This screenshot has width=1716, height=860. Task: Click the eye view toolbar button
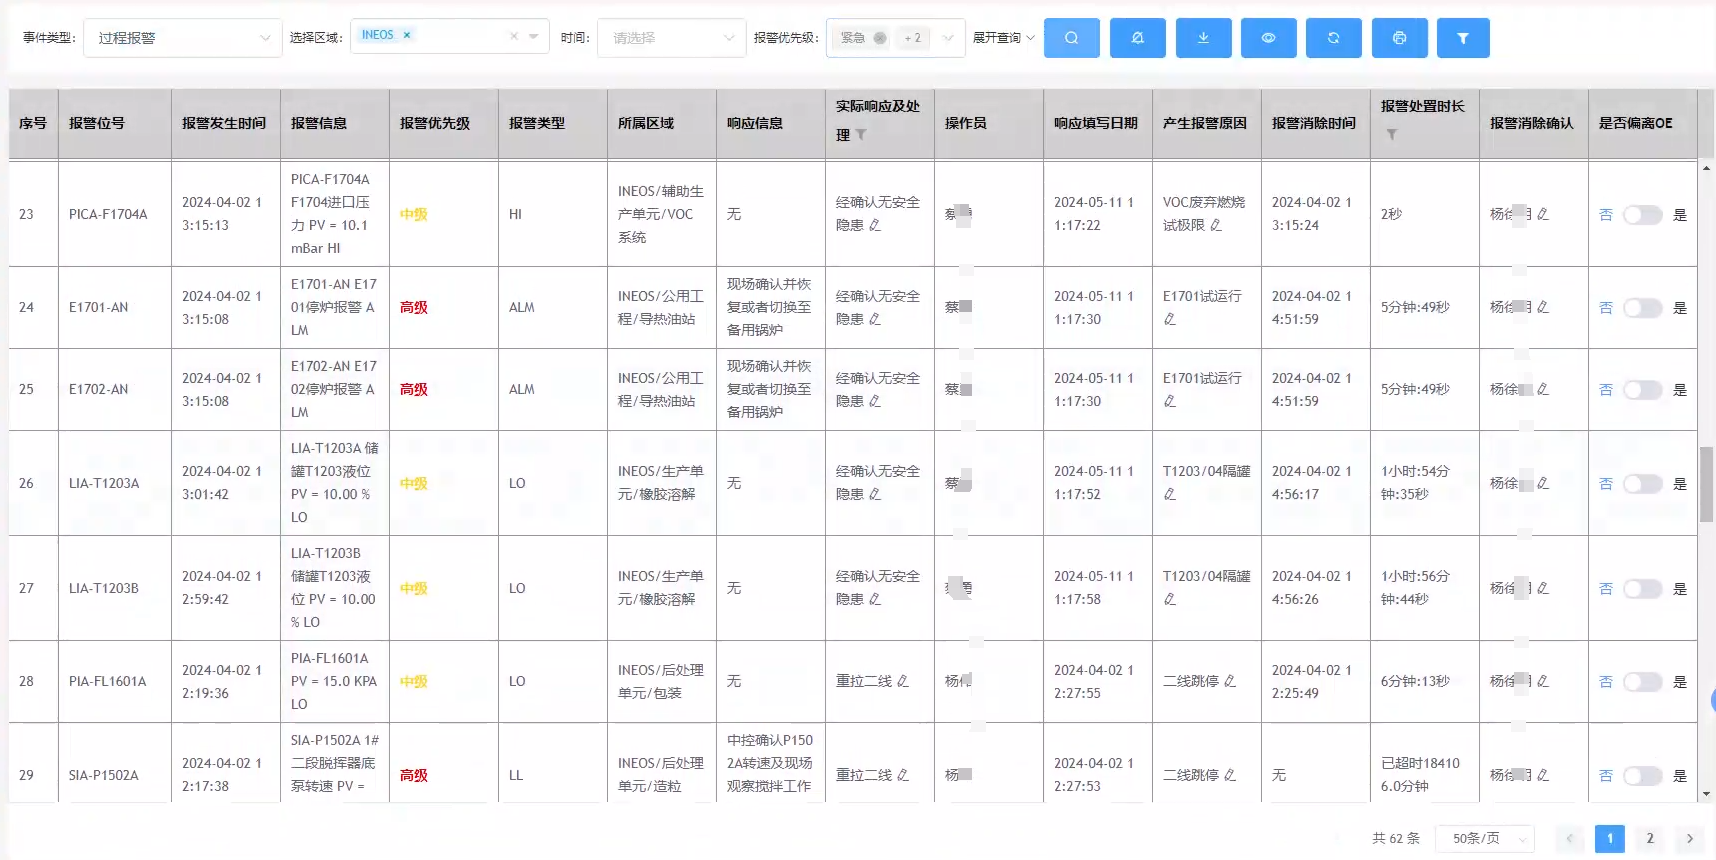coord(1268,38)
